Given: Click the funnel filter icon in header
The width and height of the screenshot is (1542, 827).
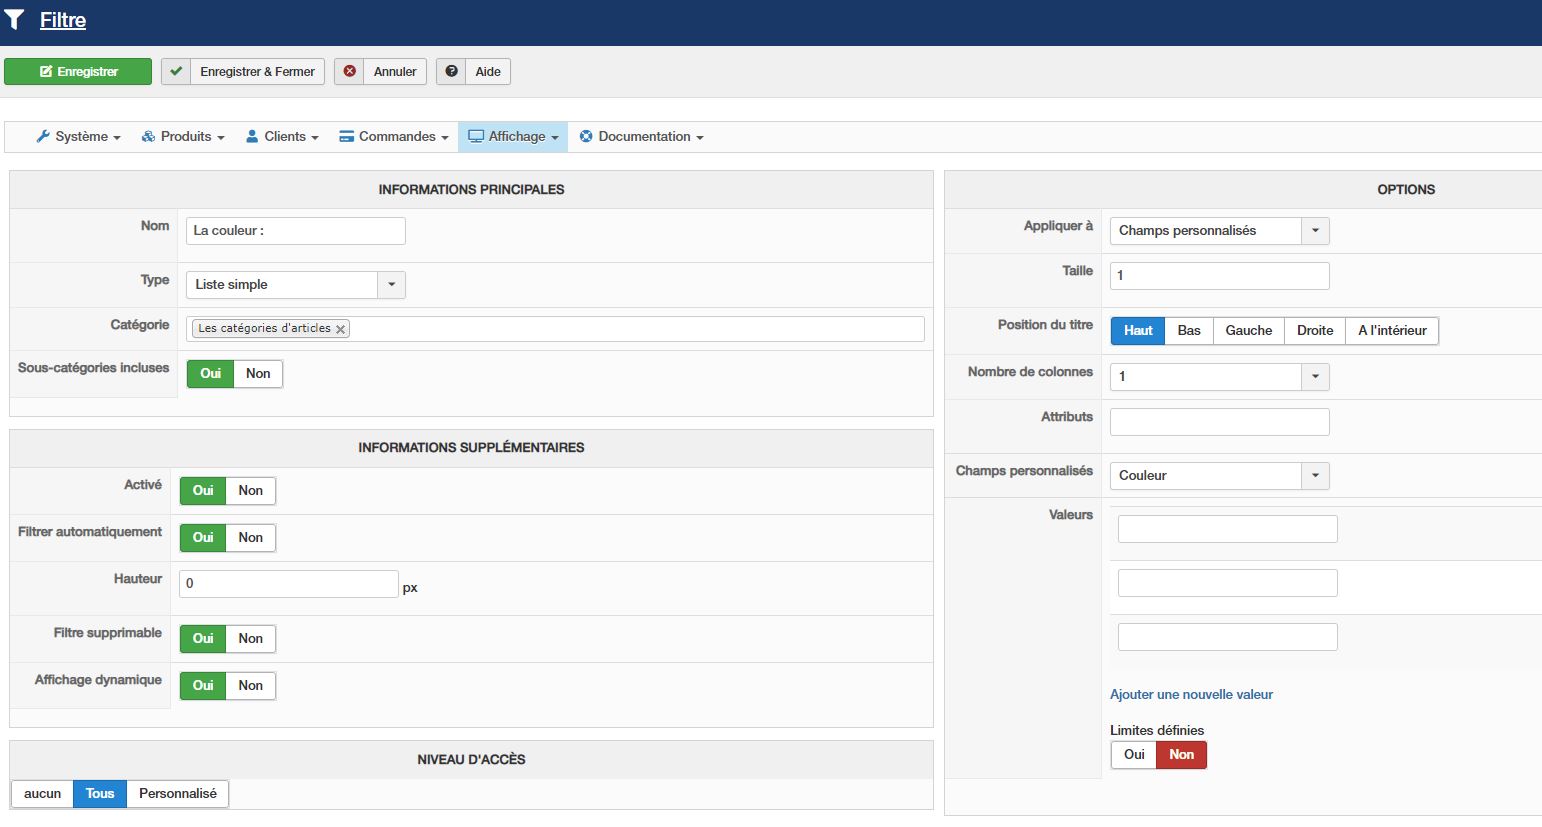Looking at the screenshot, I should point(14,20).
